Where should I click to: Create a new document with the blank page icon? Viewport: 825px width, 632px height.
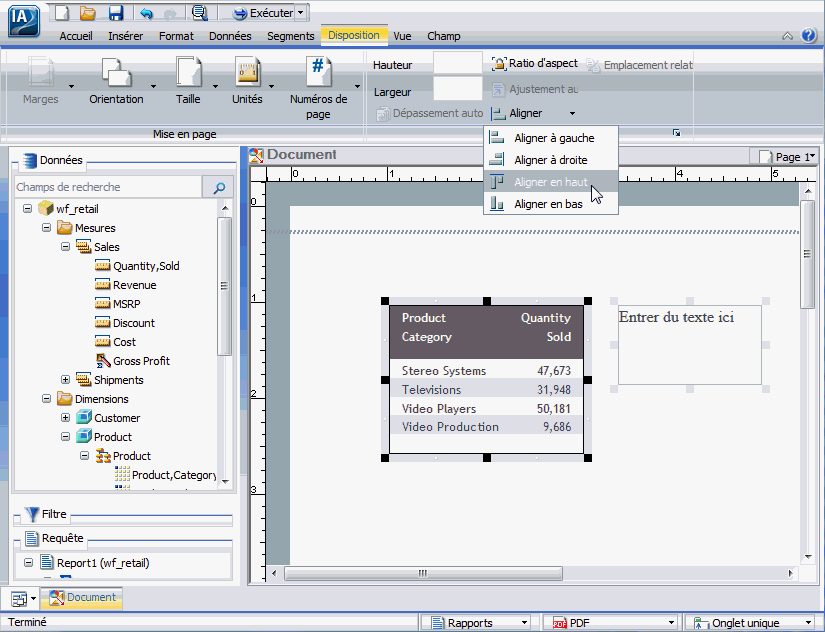click(x=62, y=13)
